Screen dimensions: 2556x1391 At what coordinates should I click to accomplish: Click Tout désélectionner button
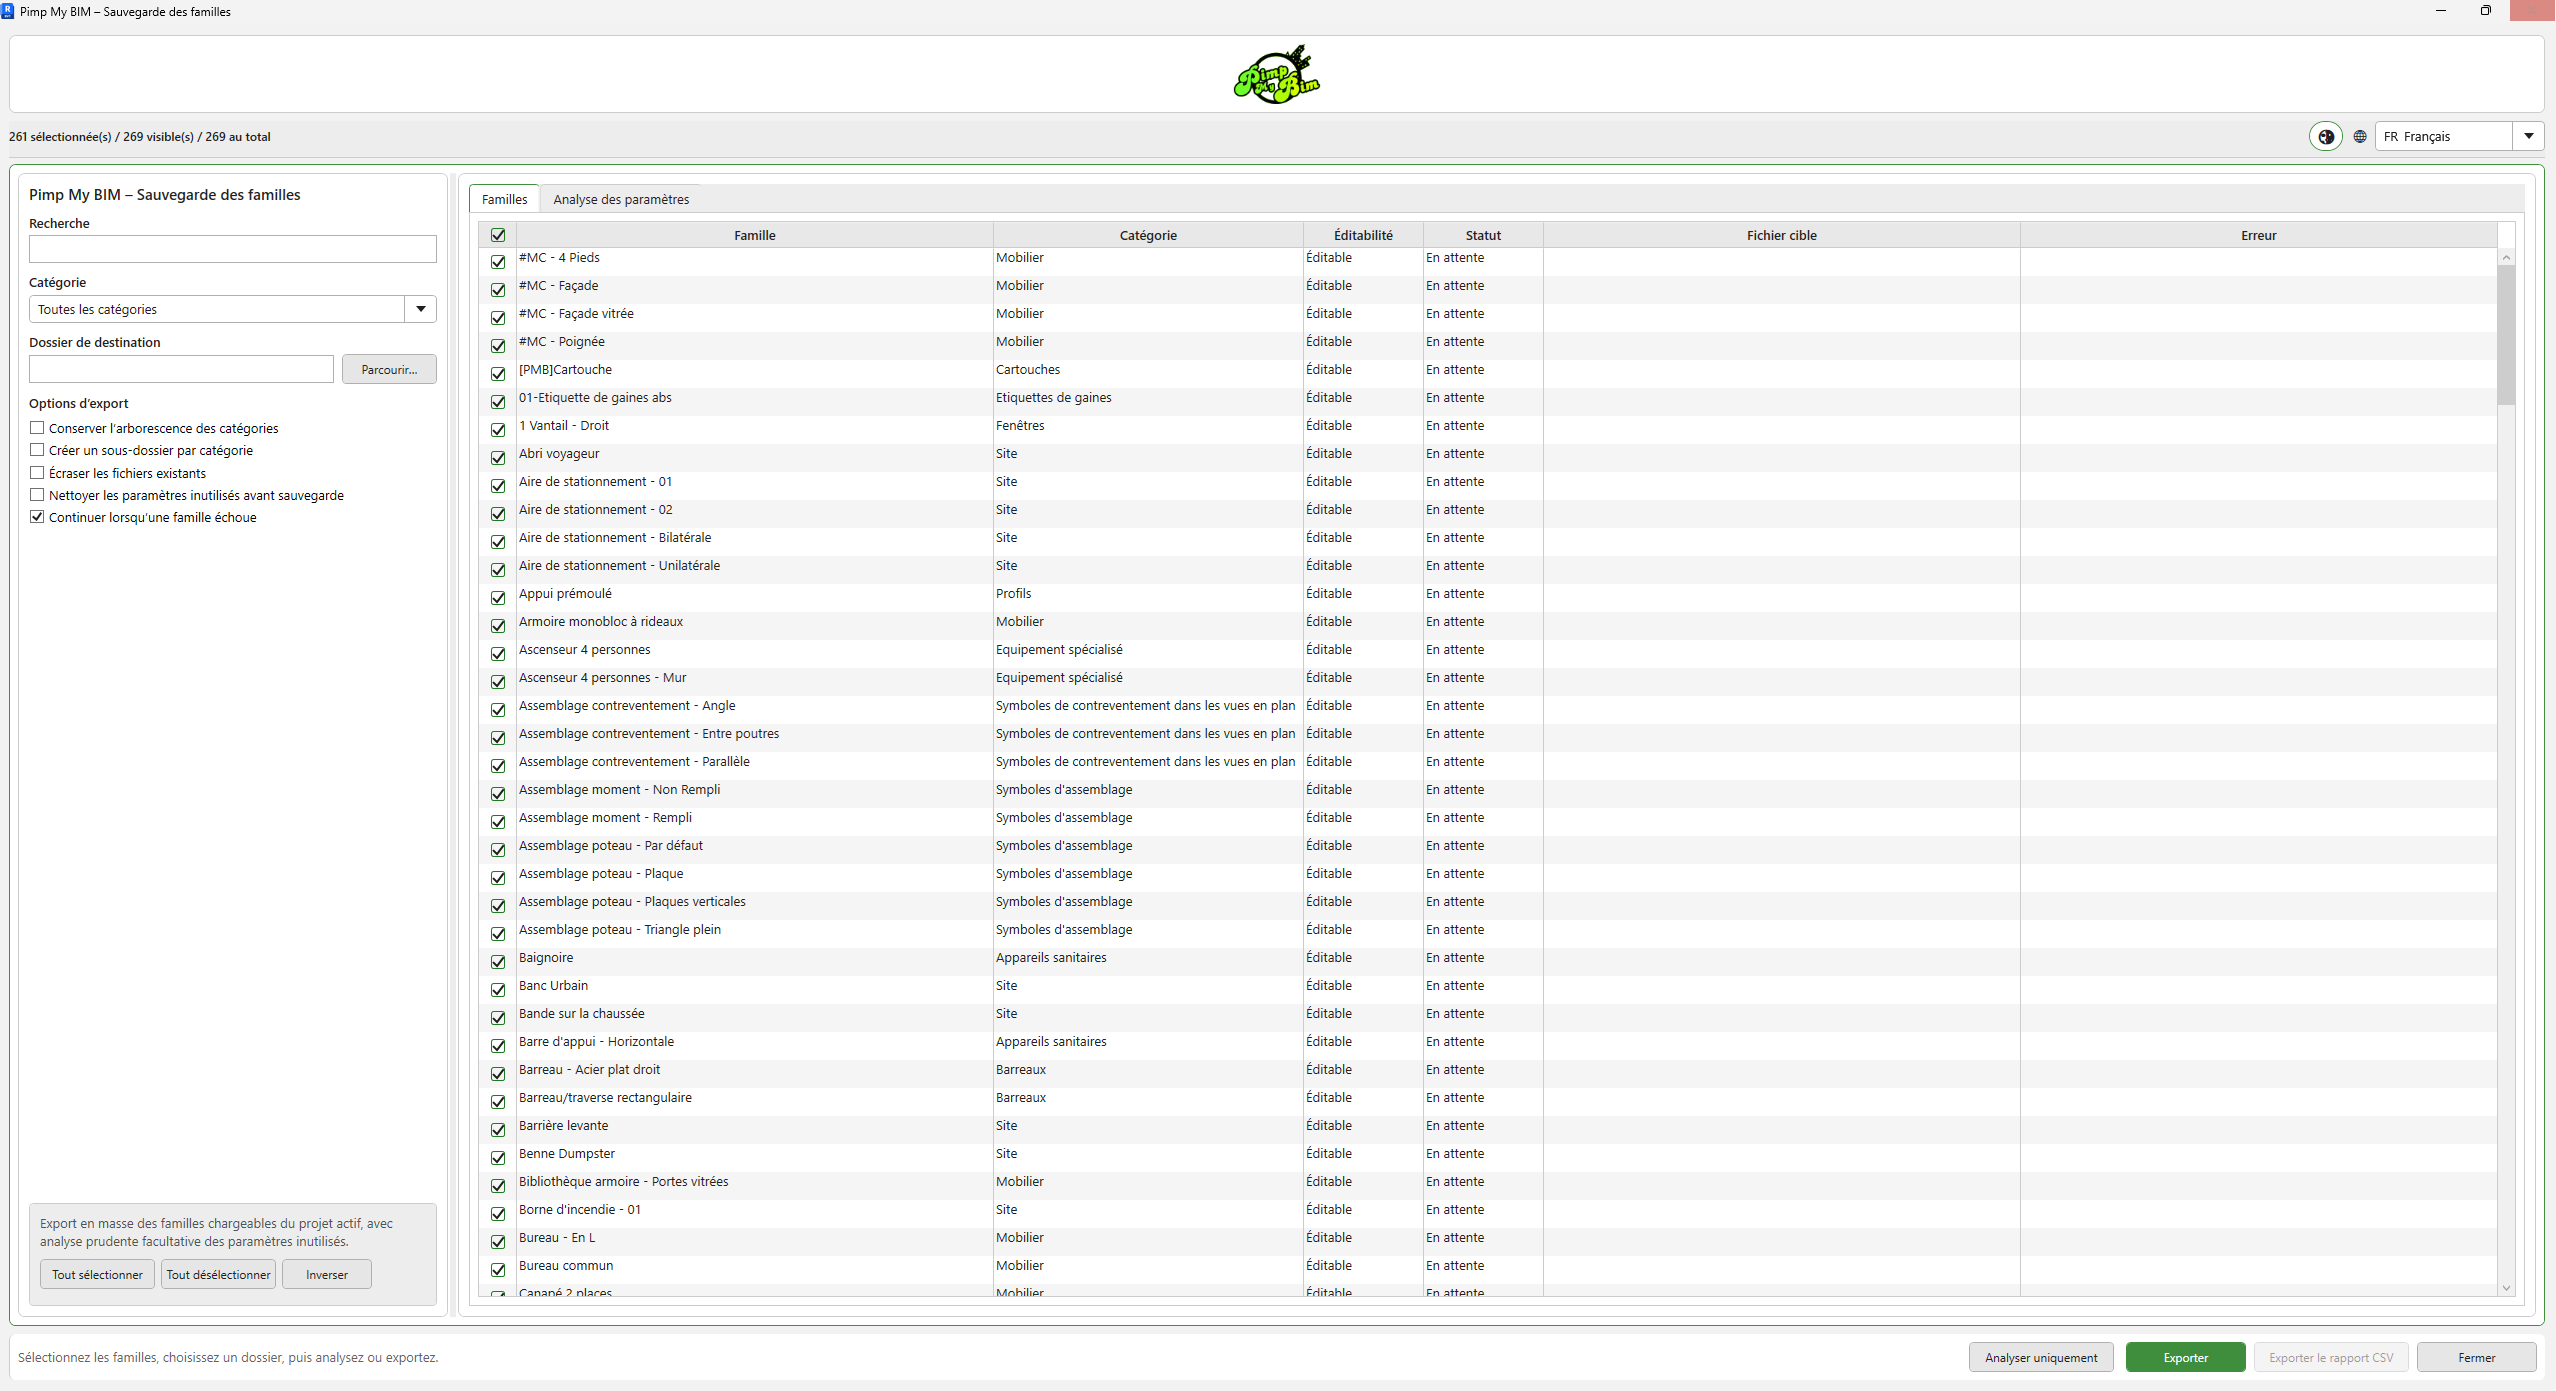pyautogui.click(x=218, y=1275)
